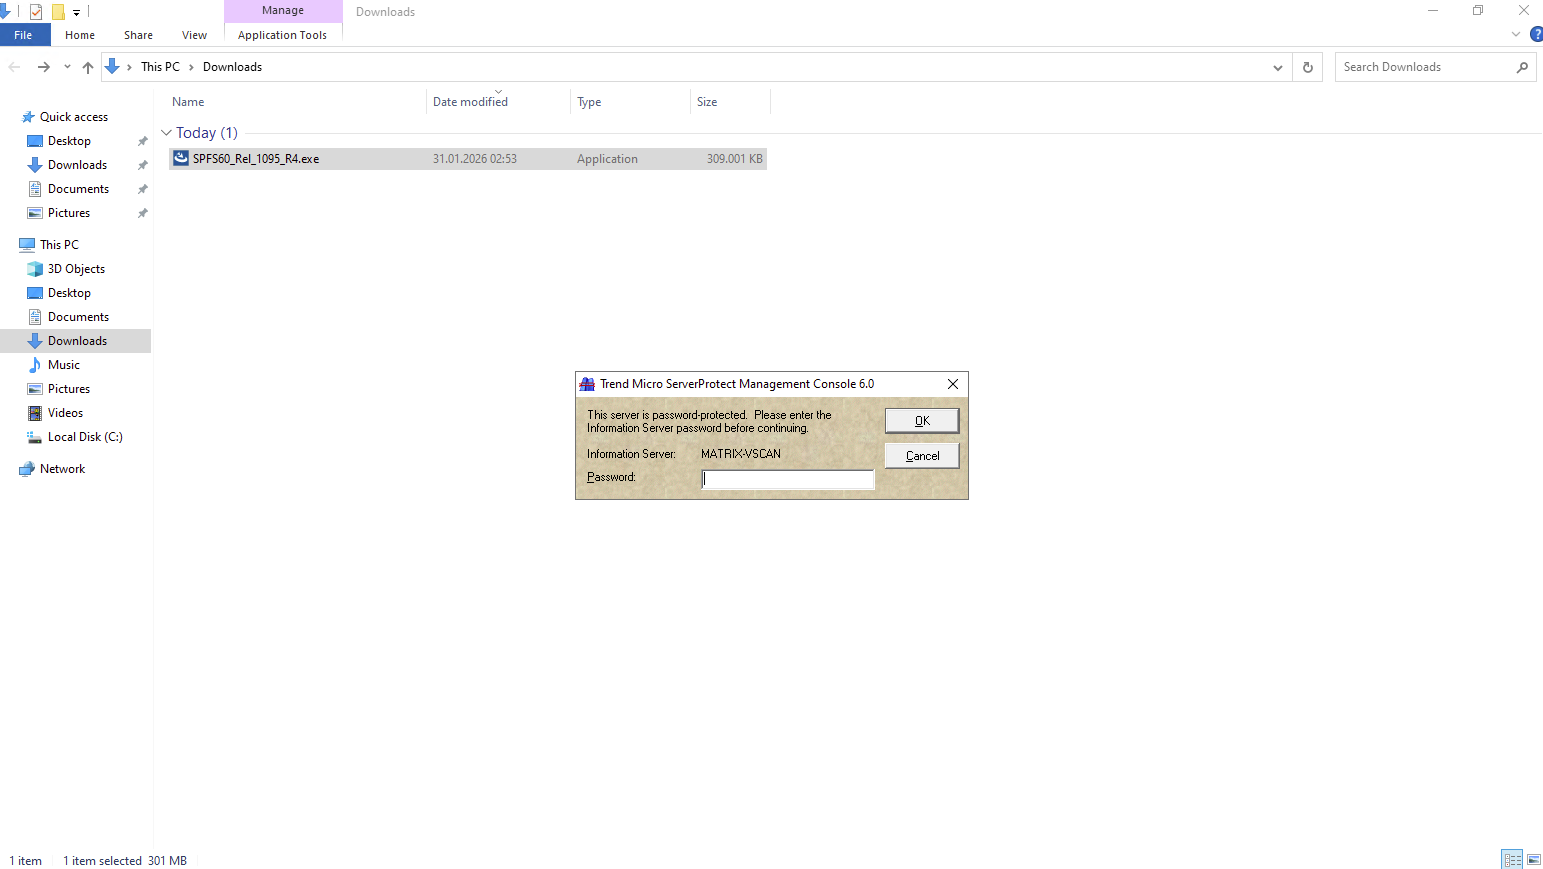Screen dimensions: 1543x869
Task: Click the Search Downloads field
Action: coord(1424,67)
